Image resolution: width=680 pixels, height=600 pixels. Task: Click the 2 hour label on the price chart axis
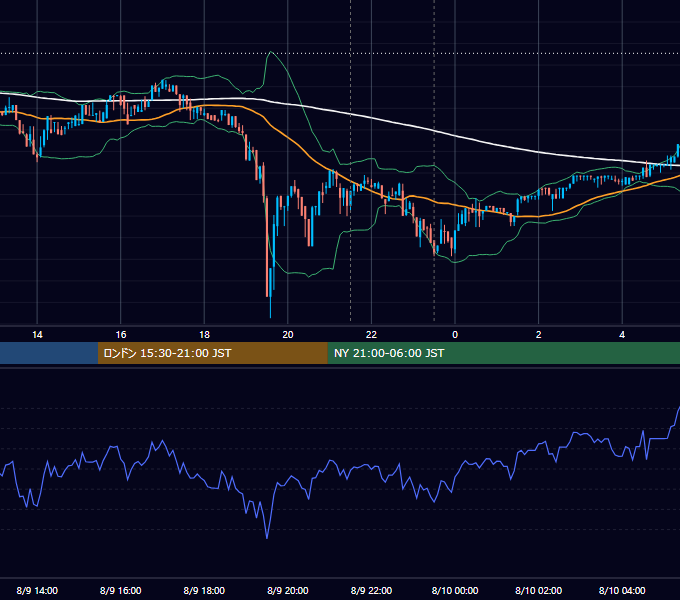[539, 335]
